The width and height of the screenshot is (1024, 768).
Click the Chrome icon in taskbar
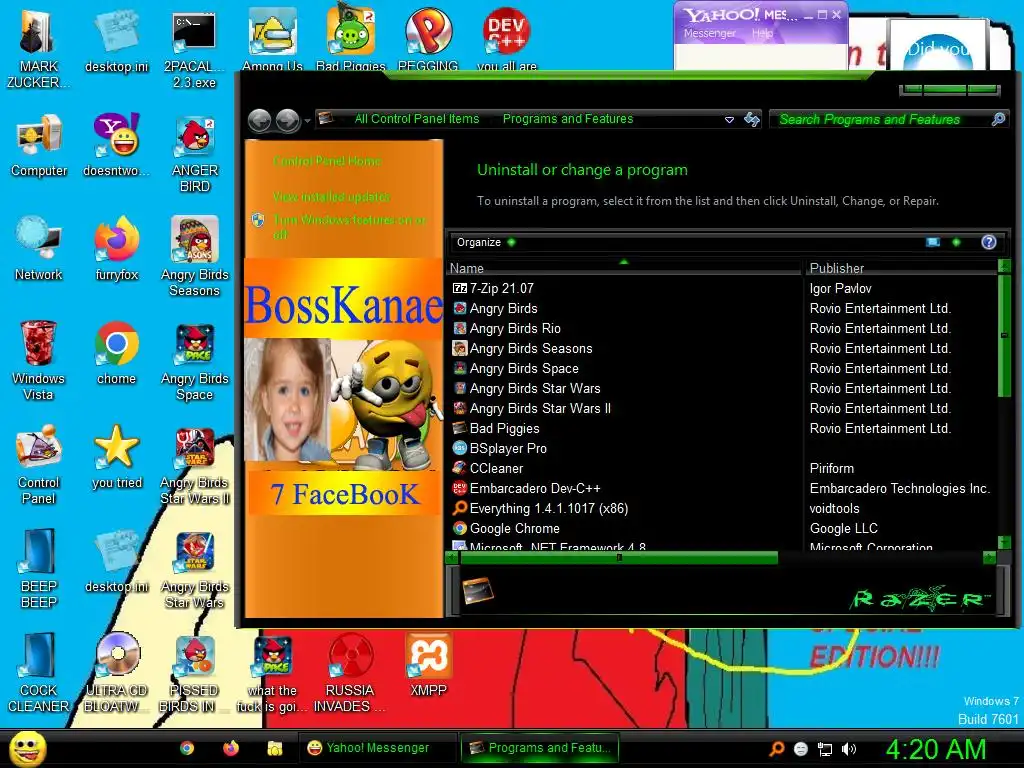(187, 748)
